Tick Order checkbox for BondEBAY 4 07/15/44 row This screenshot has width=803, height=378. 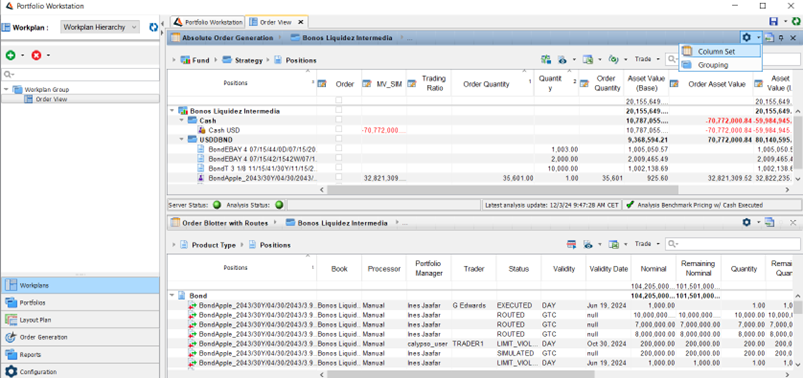[x=339, y=149]
